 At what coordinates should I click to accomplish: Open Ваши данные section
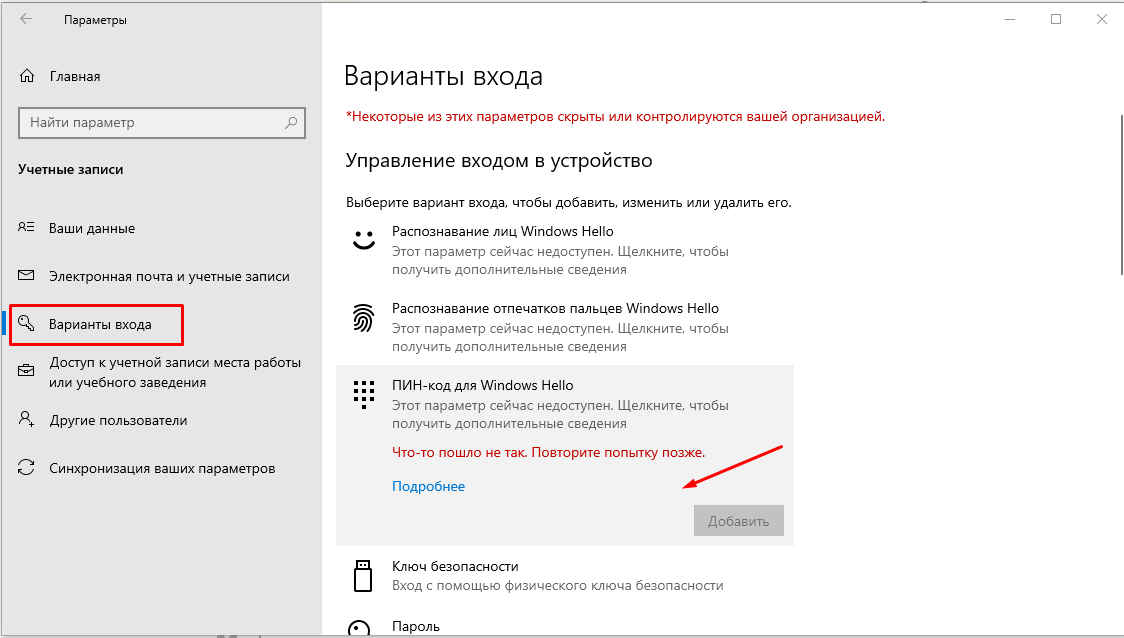click(x=92, y=228)
